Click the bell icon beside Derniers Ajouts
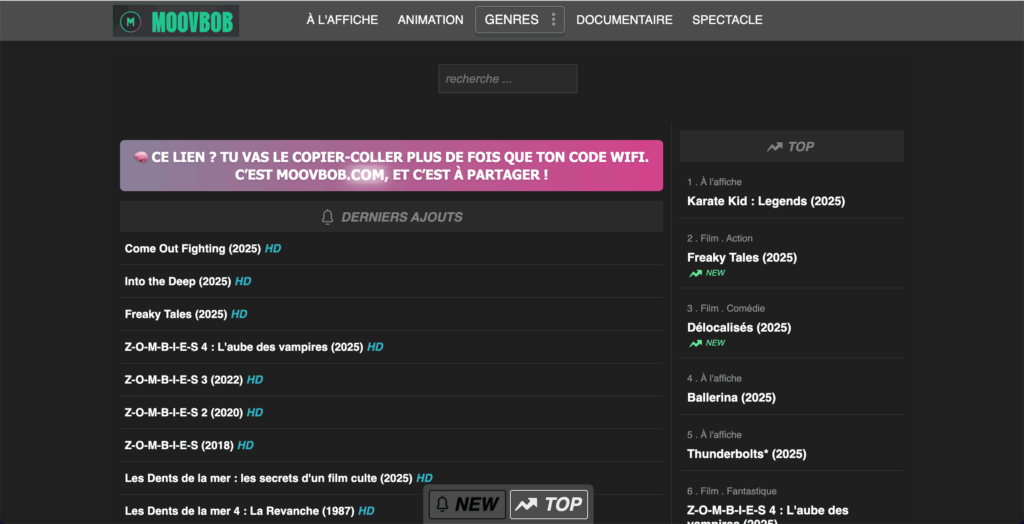 click(327, 217)
